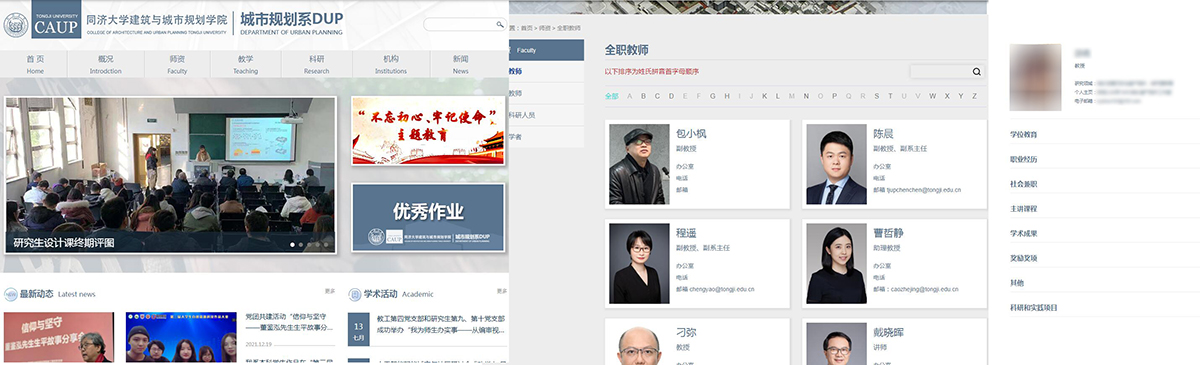Click the name 陈晨
Viewport: 1200px width, 365px height.
pos(883,133)
